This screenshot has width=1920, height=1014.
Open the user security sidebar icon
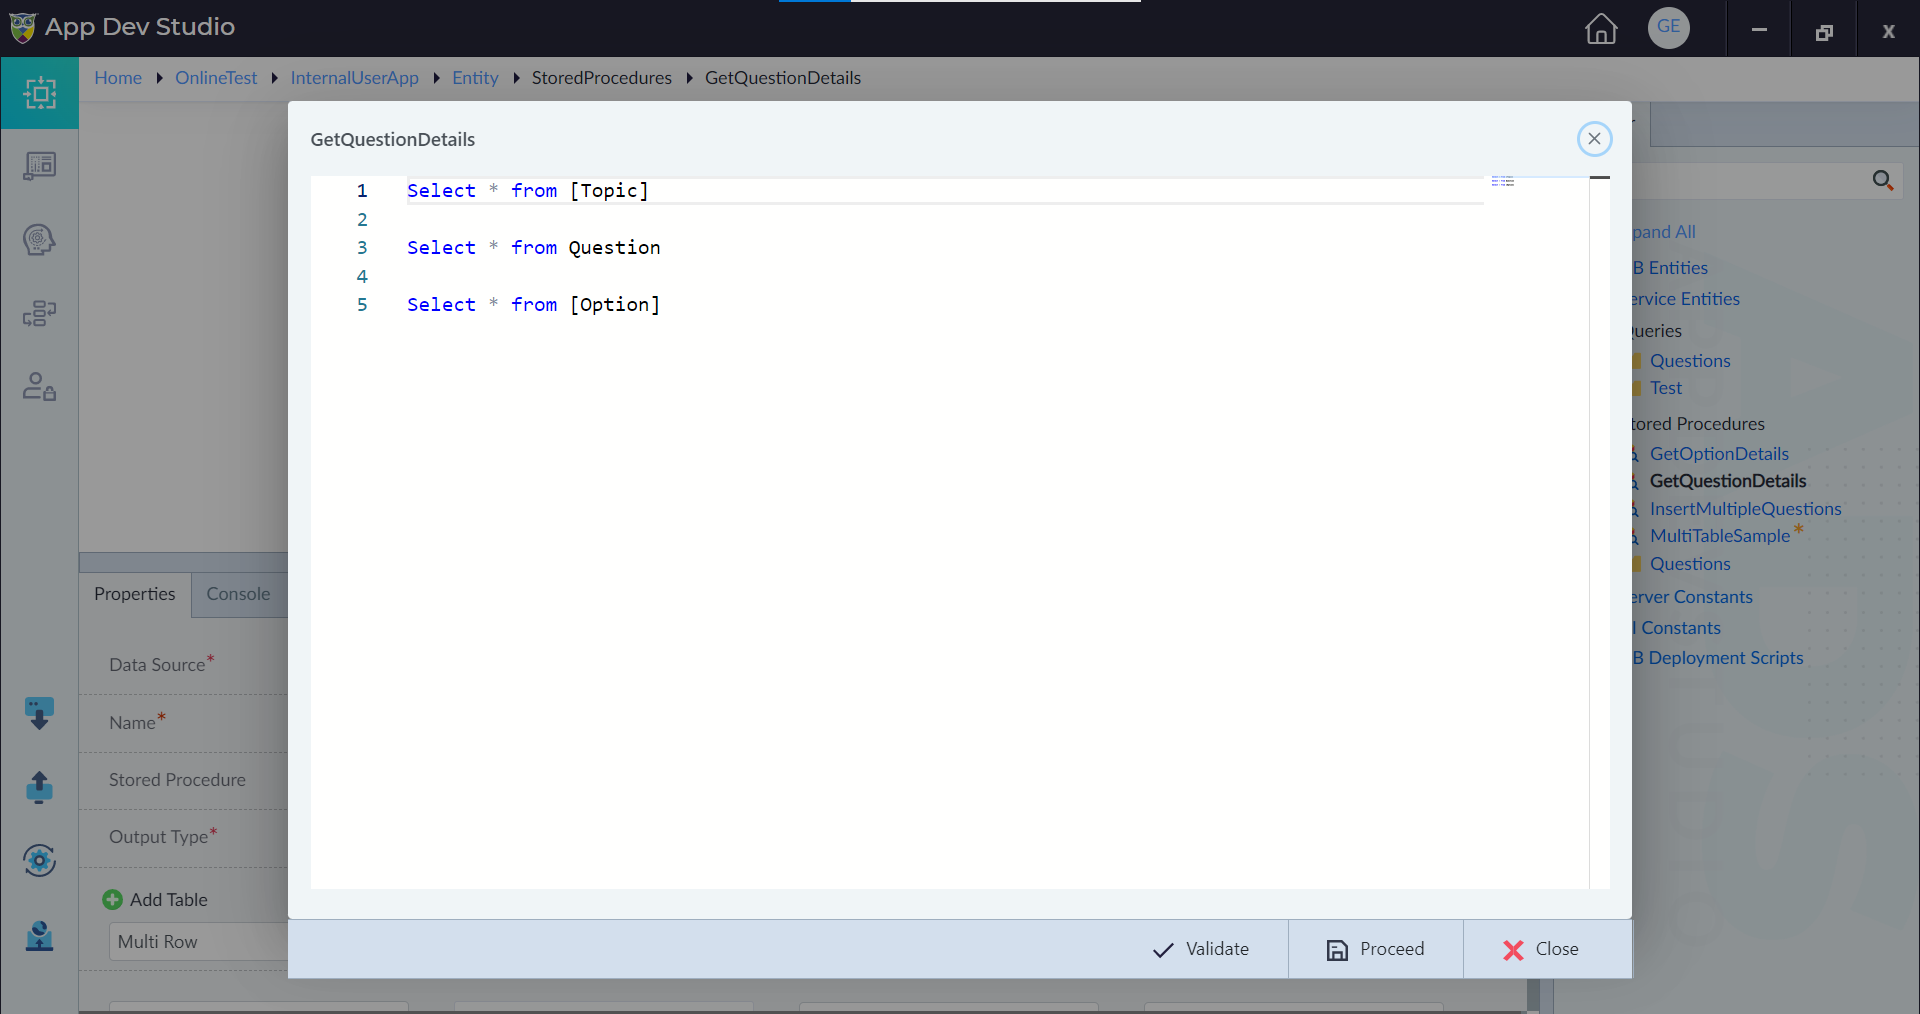[x=40, y=387]
